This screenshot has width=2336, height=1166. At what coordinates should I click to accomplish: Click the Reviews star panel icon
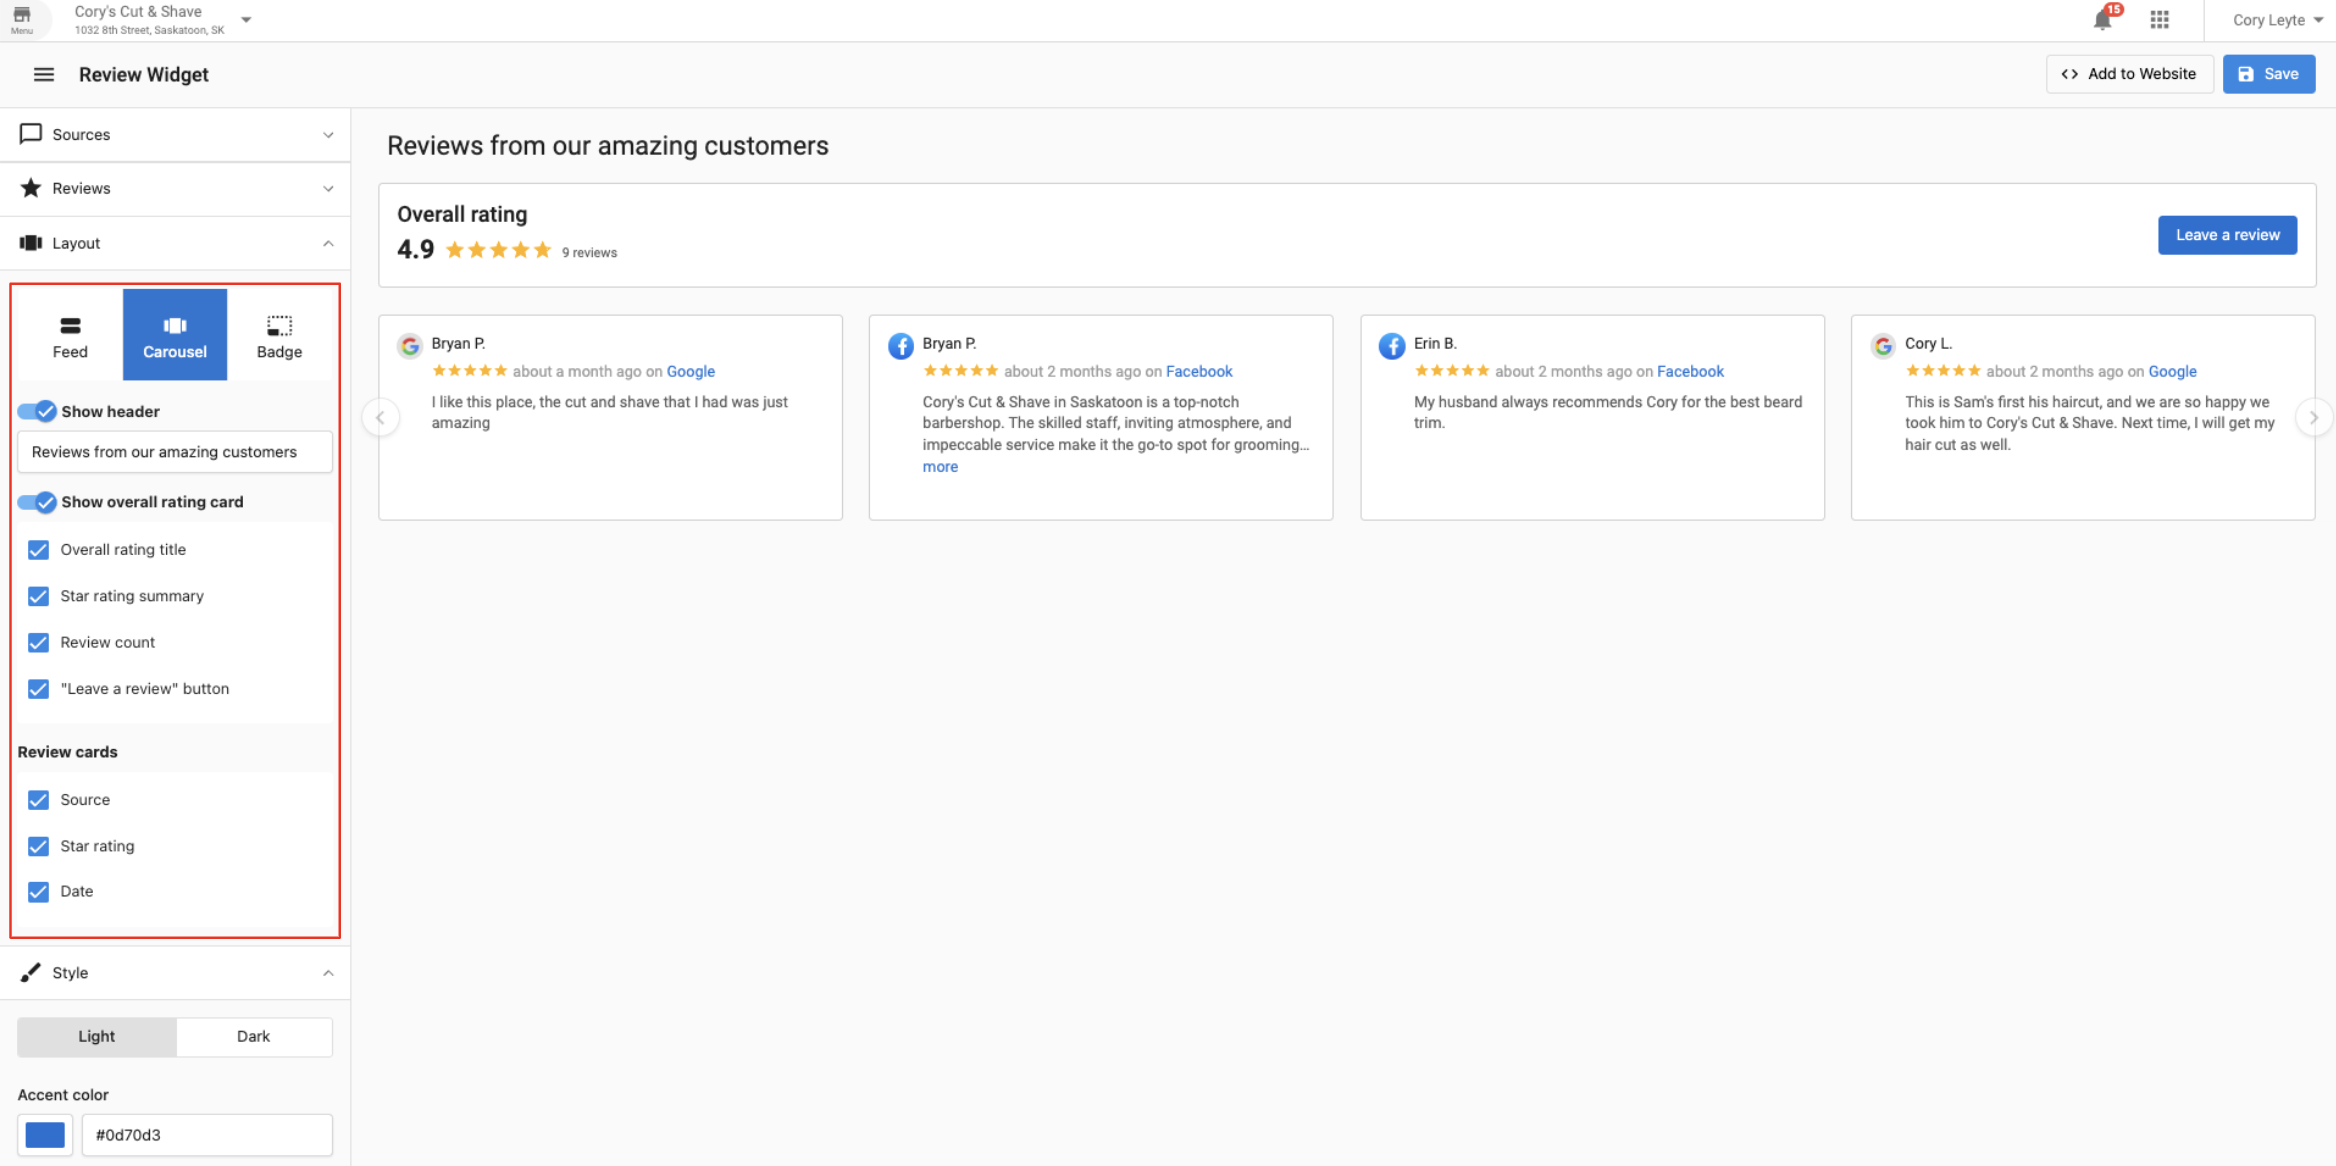pyautogui.click(x=30, y=188)
